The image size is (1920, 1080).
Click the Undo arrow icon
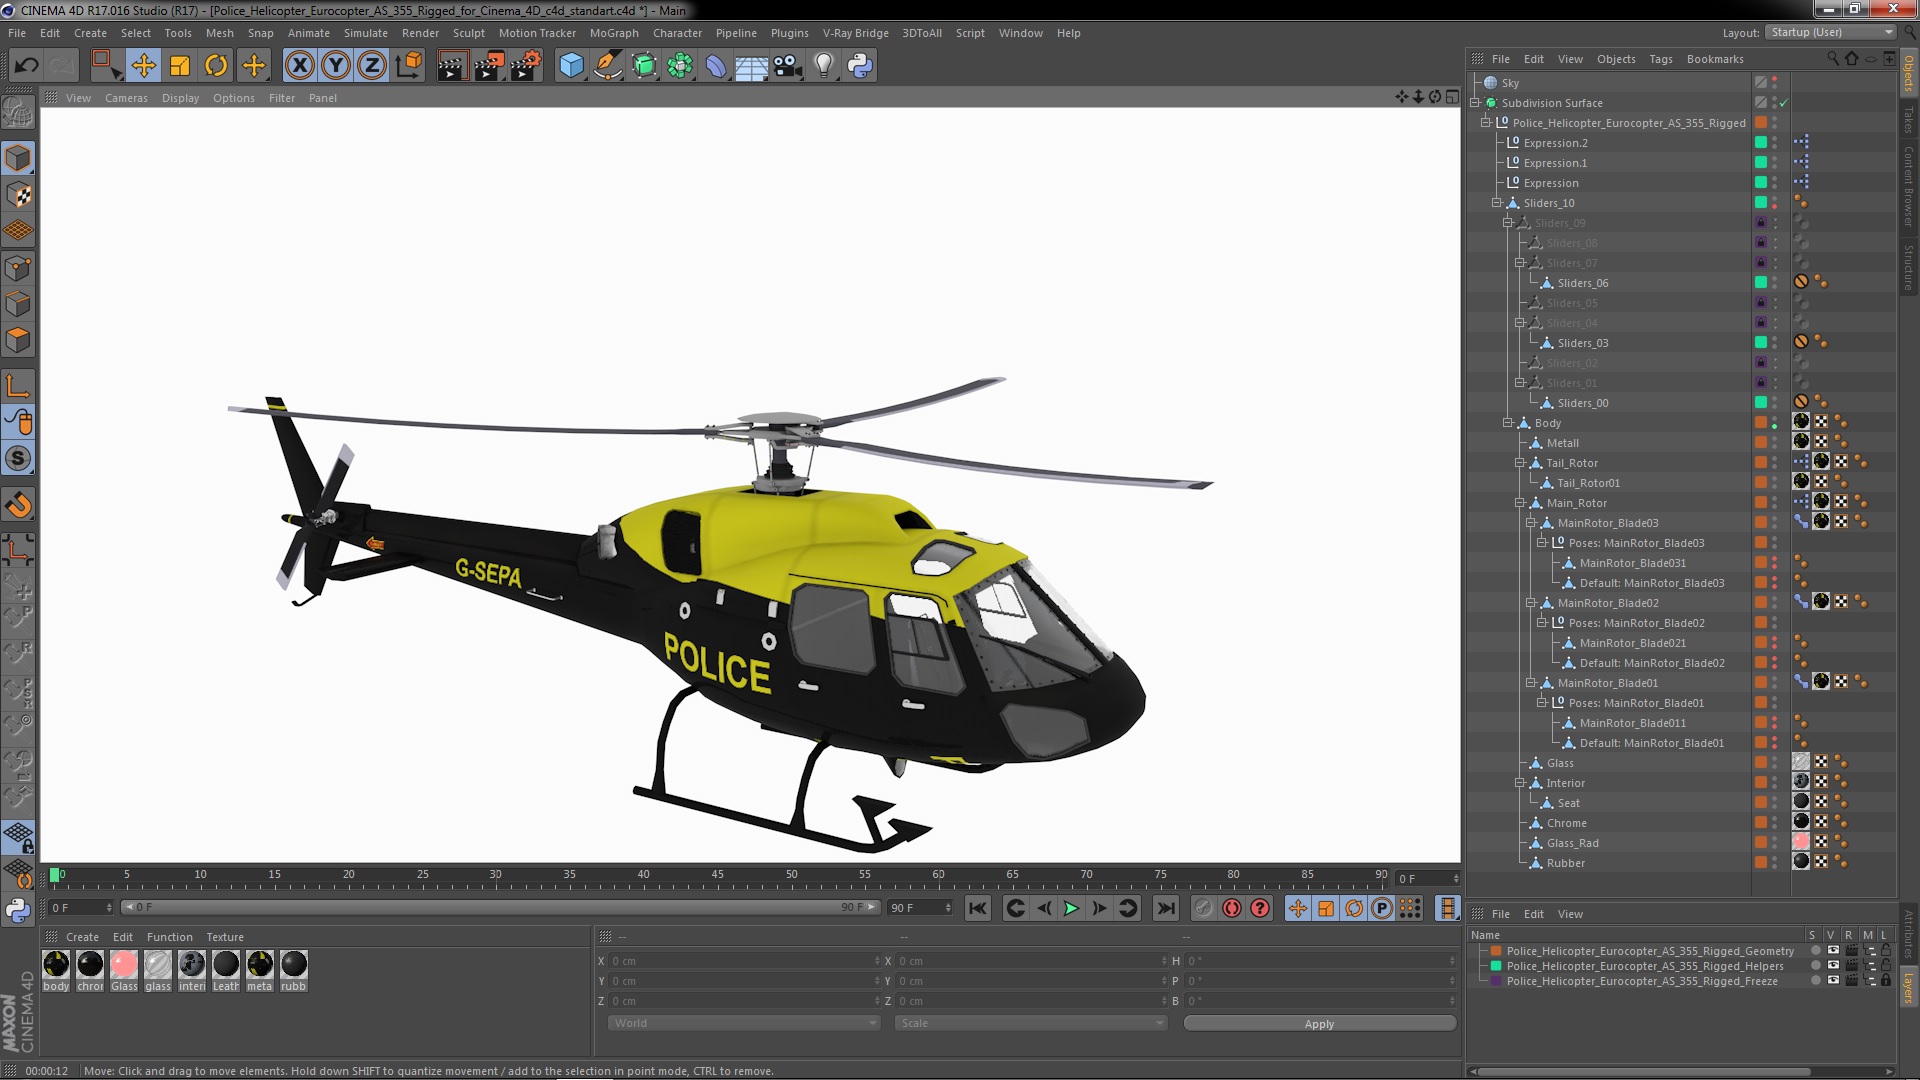click(x=26, y=66)
